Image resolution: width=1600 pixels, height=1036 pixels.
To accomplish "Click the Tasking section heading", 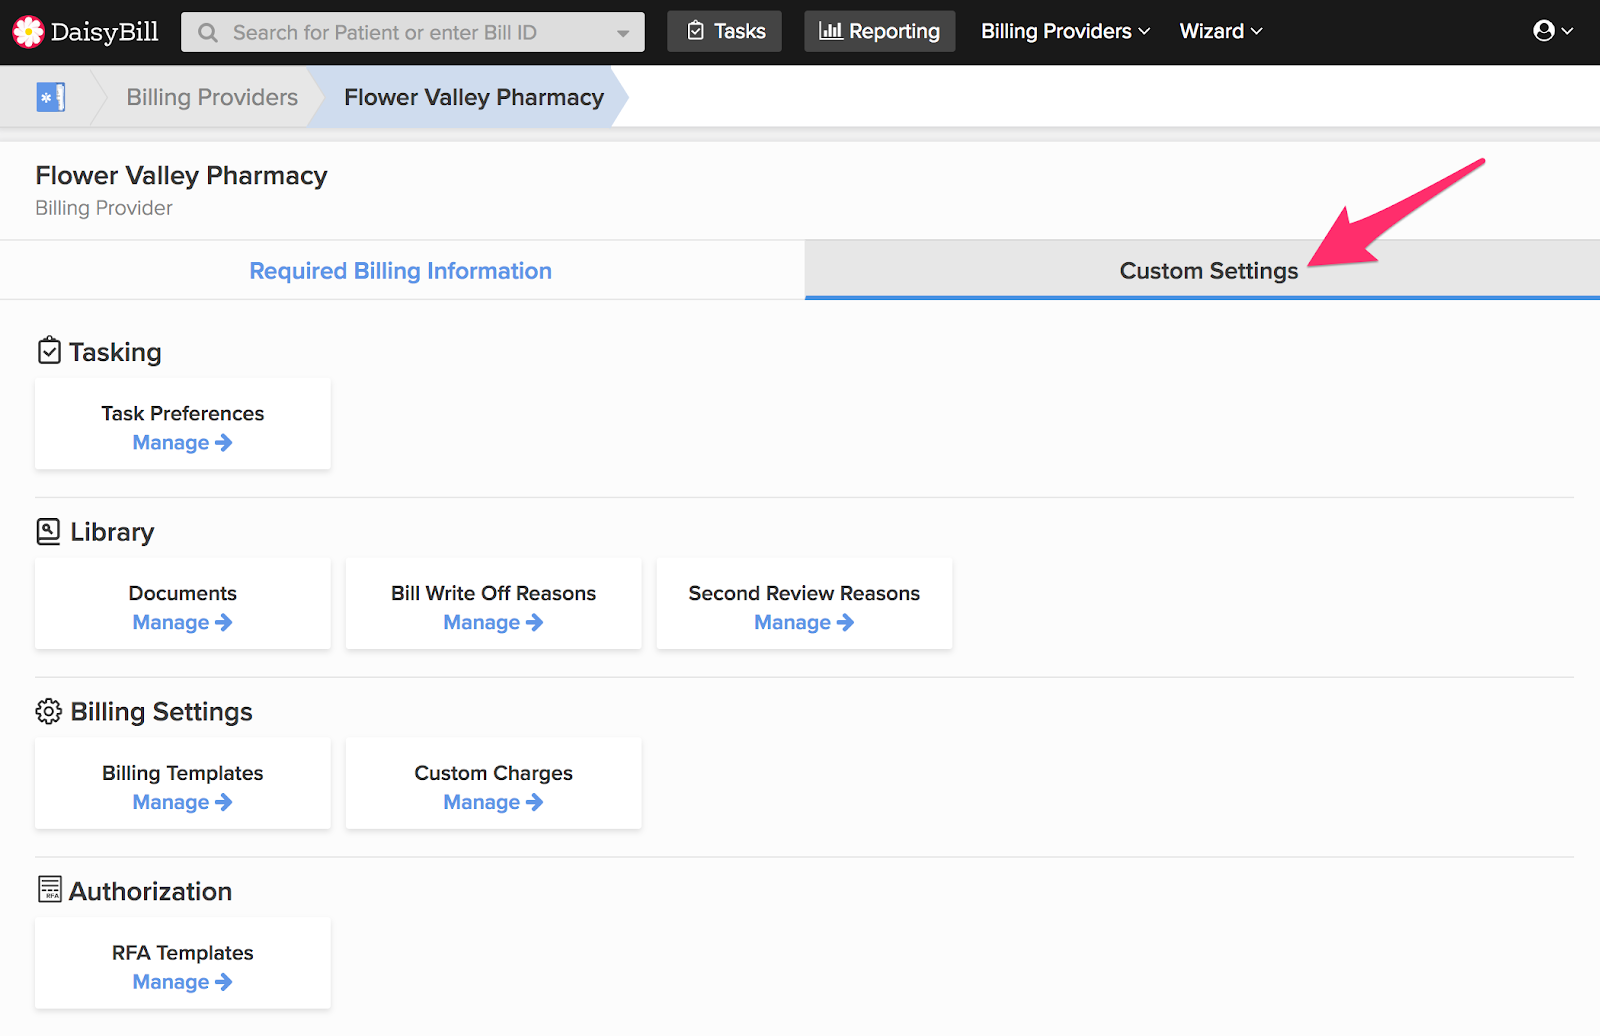I will click(115, 352).
